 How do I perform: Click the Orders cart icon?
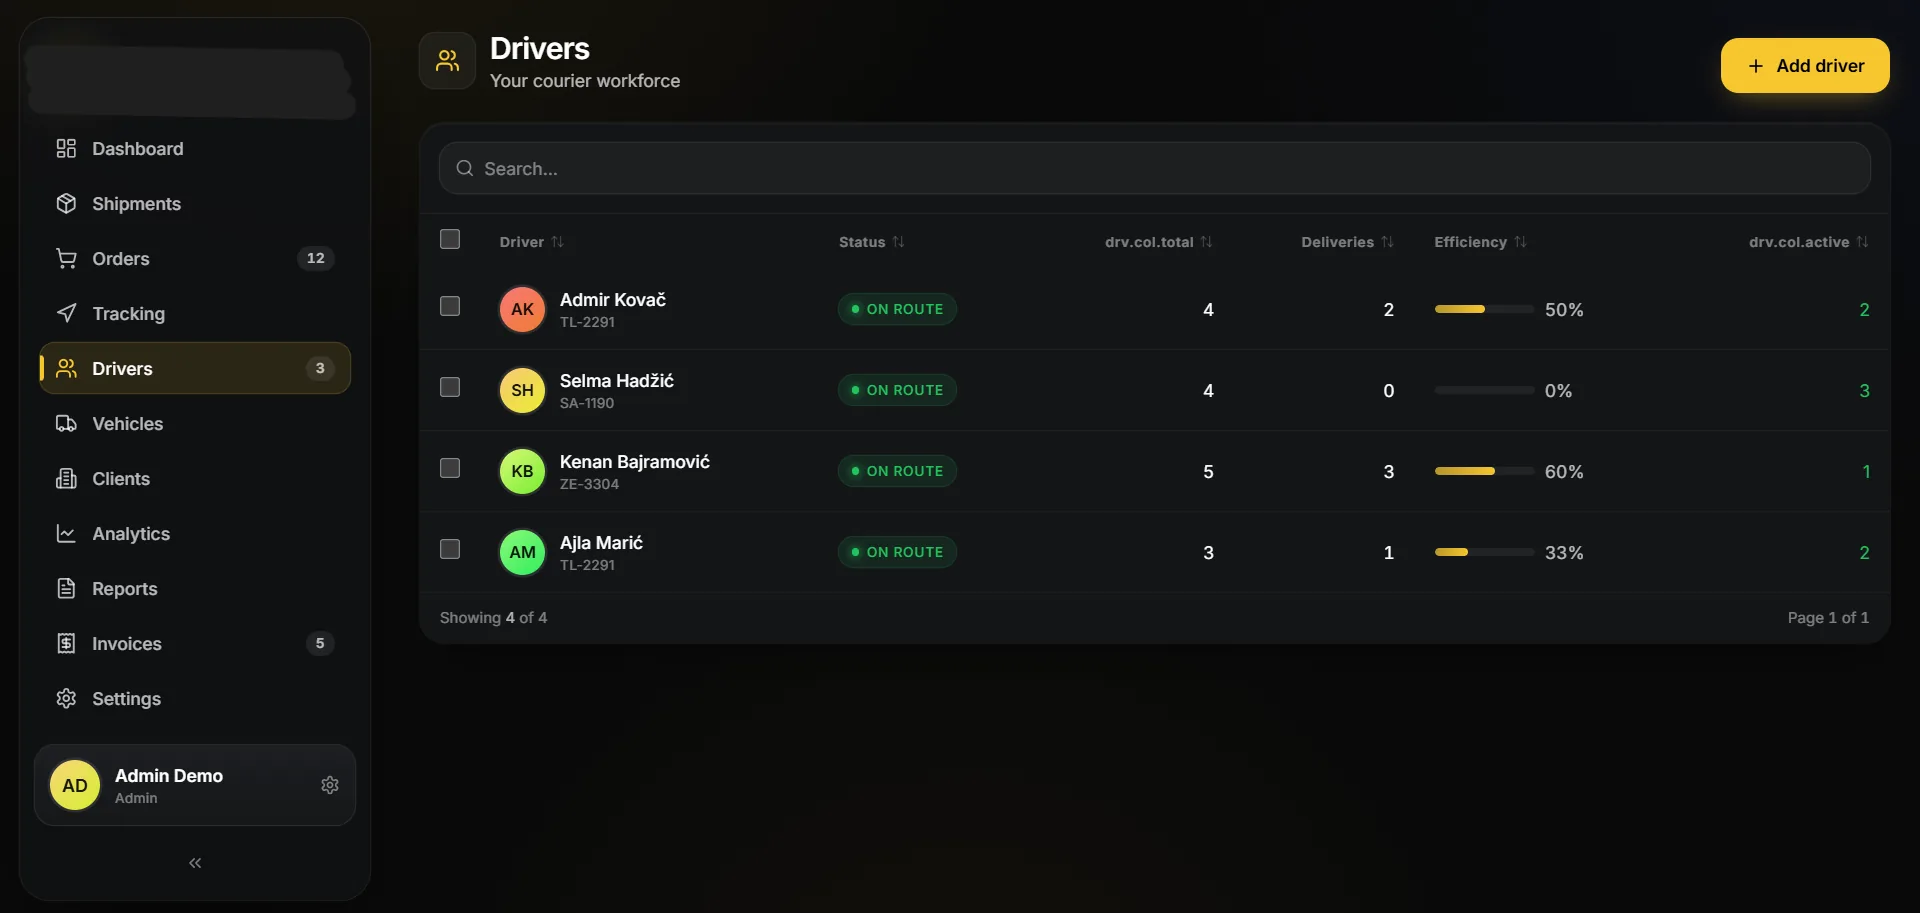(66, 259)
